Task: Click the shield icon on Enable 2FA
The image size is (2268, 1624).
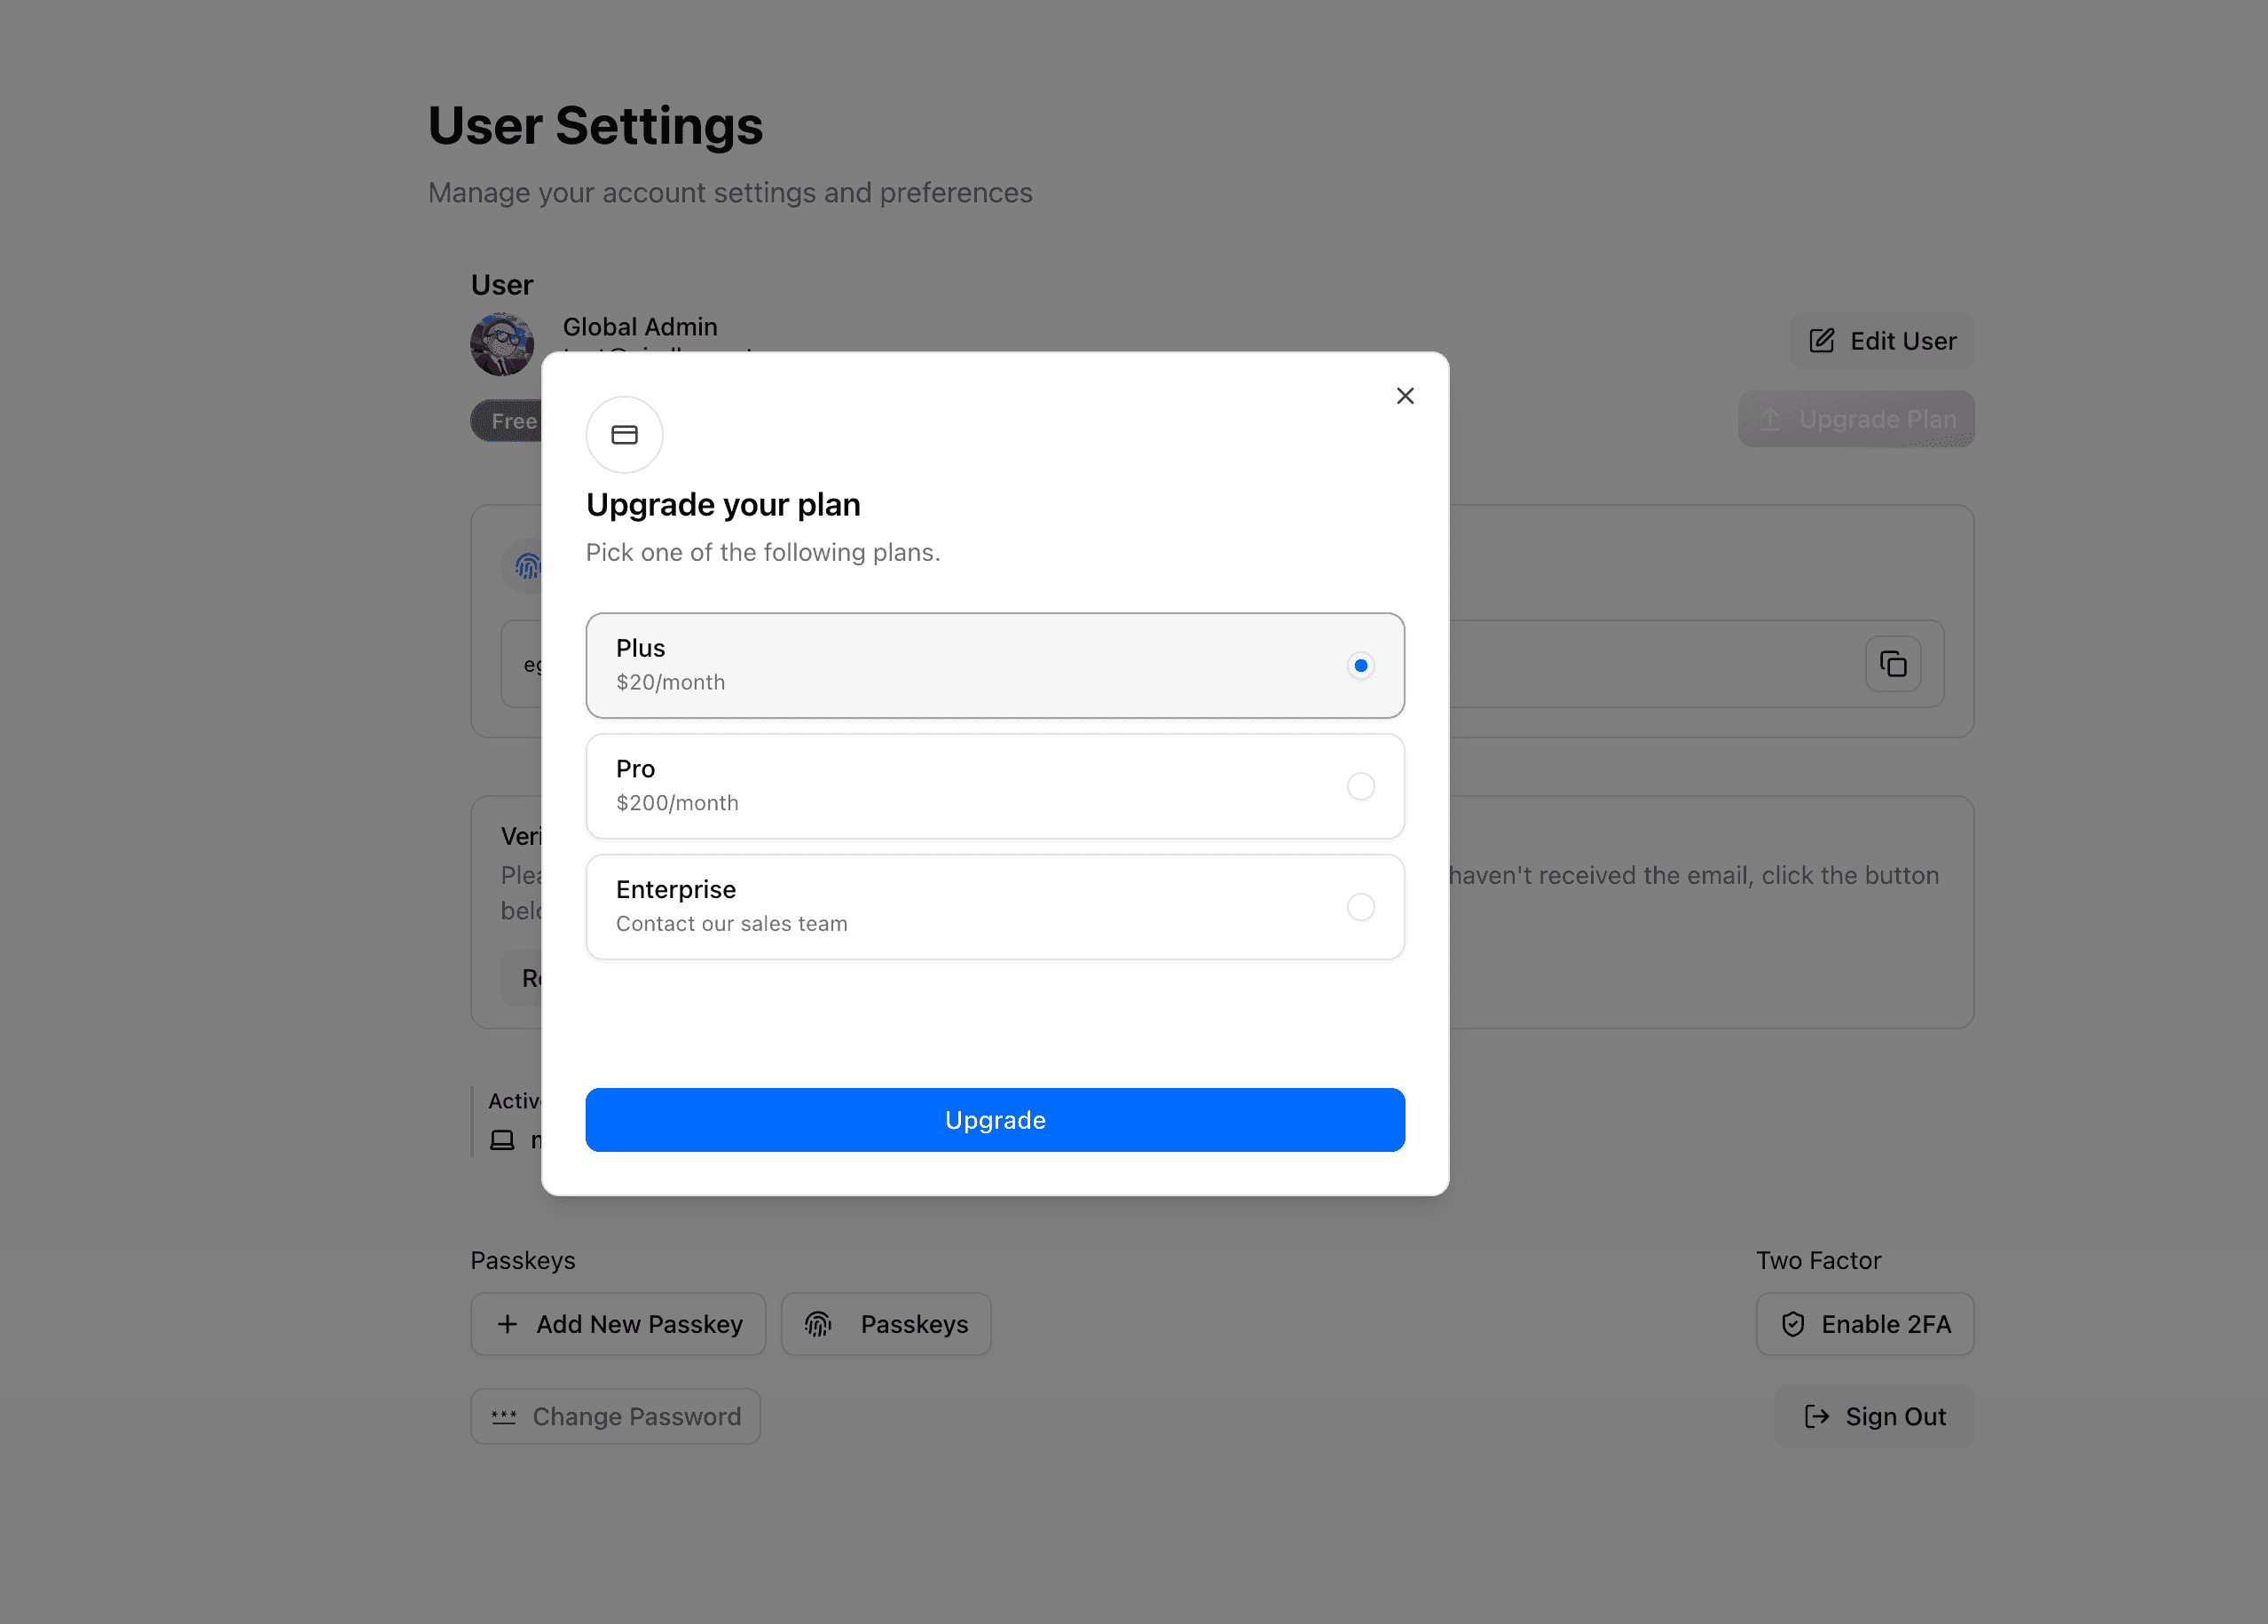Action: pyautogui.click(x=1793, y=1324)
